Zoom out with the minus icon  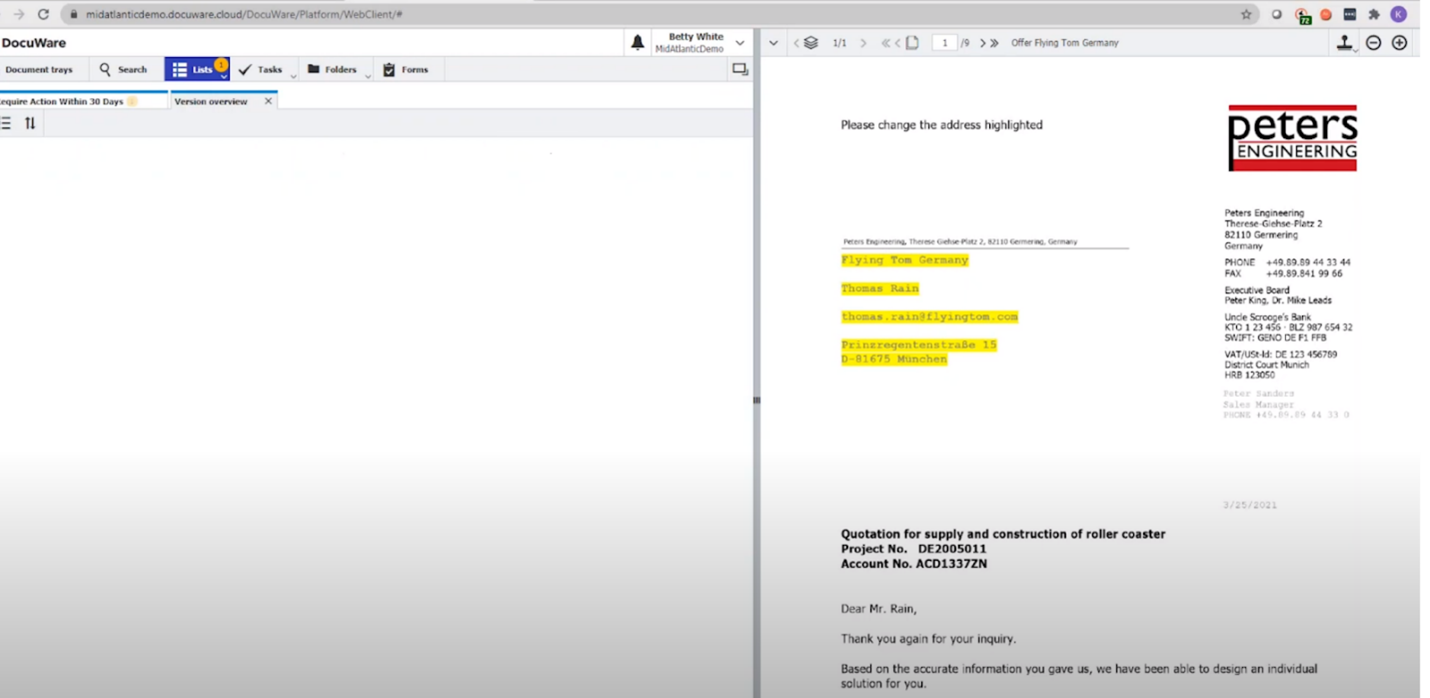1374,43
